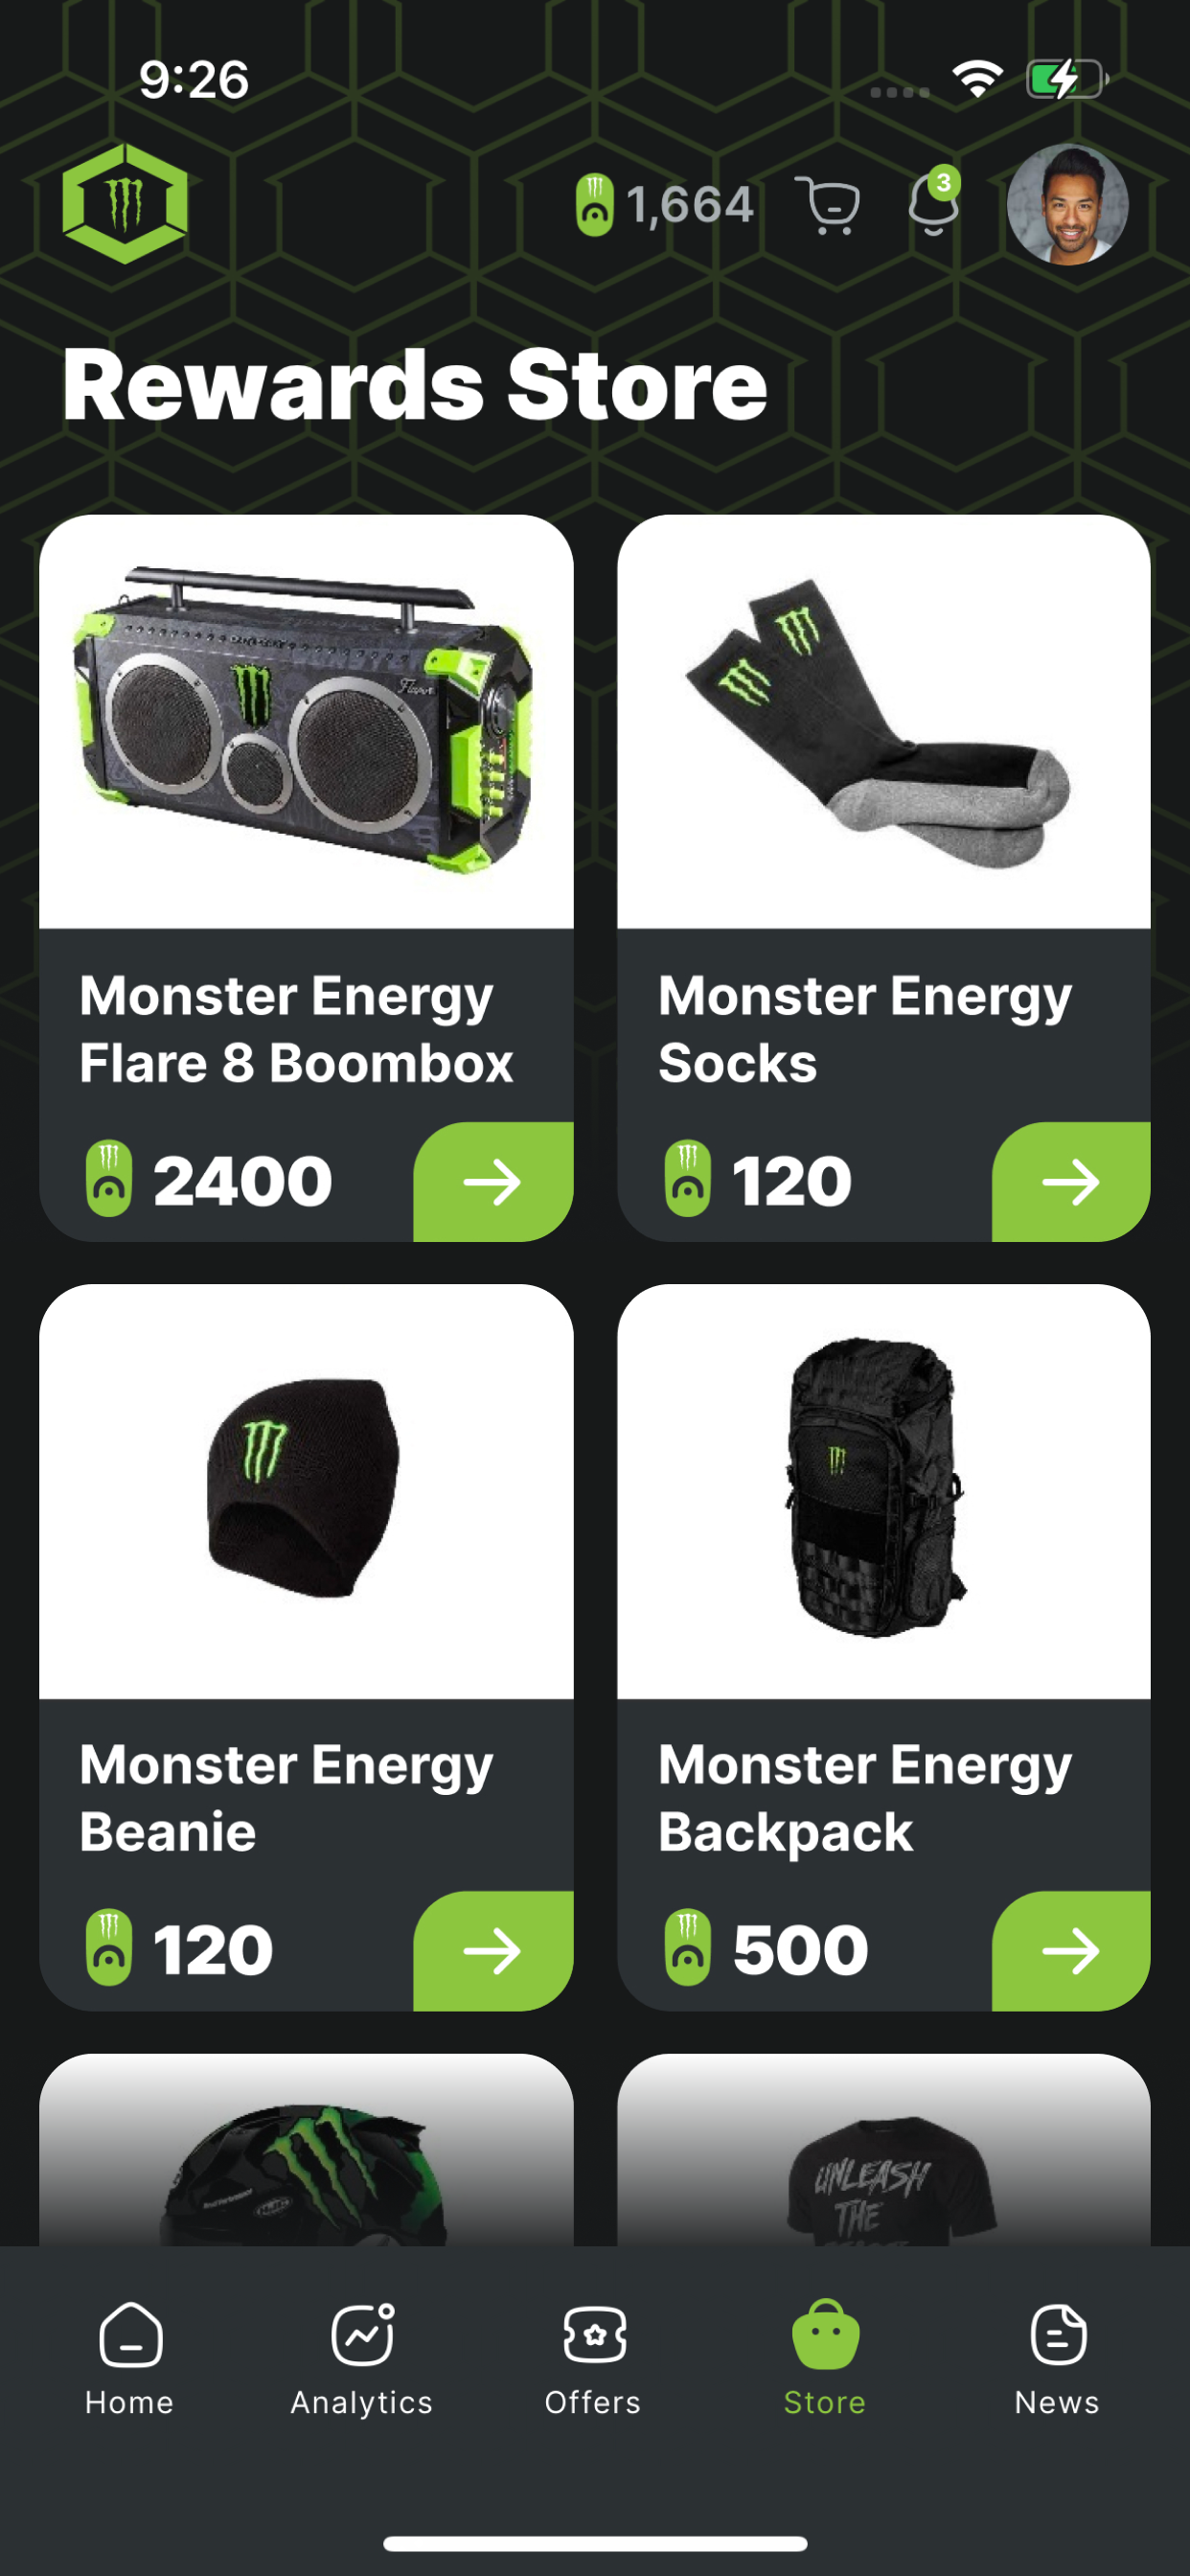
Task: Open the Offers tab
Action: [594, 2361]
